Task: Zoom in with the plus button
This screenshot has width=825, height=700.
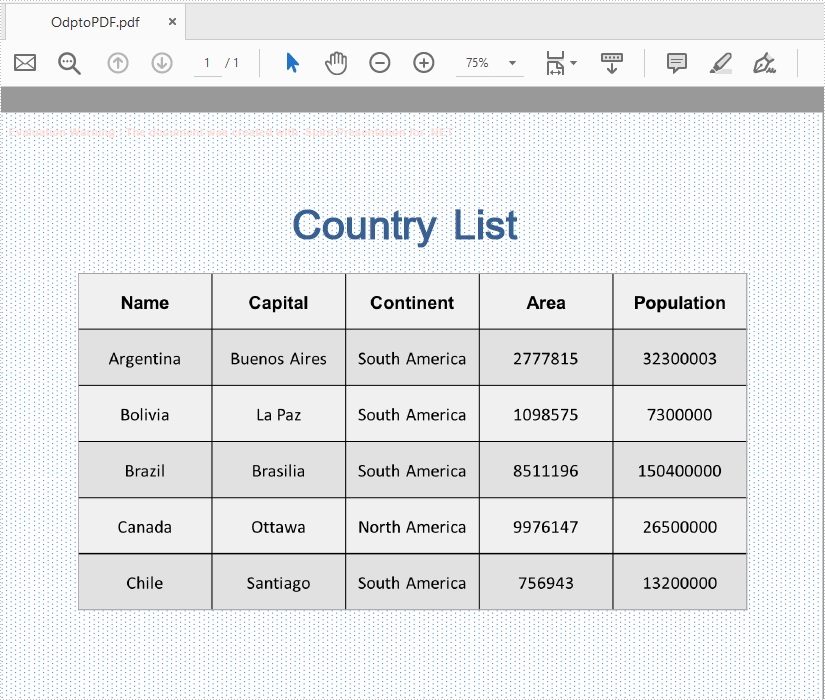Action: coord(424,63)
